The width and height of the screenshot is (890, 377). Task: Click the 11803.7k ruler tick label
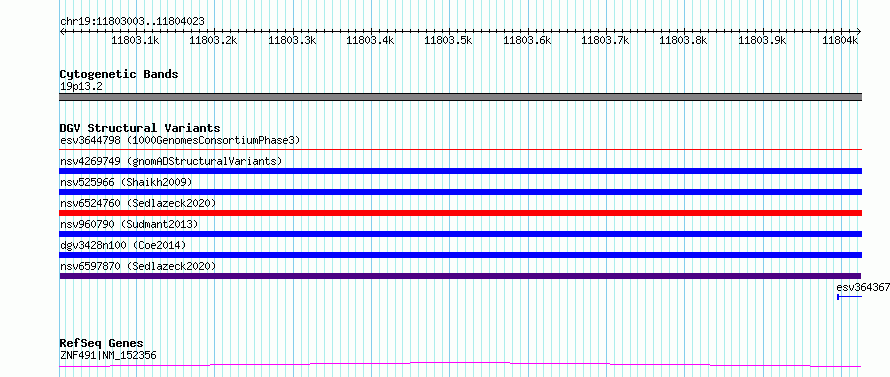point(606,40)
